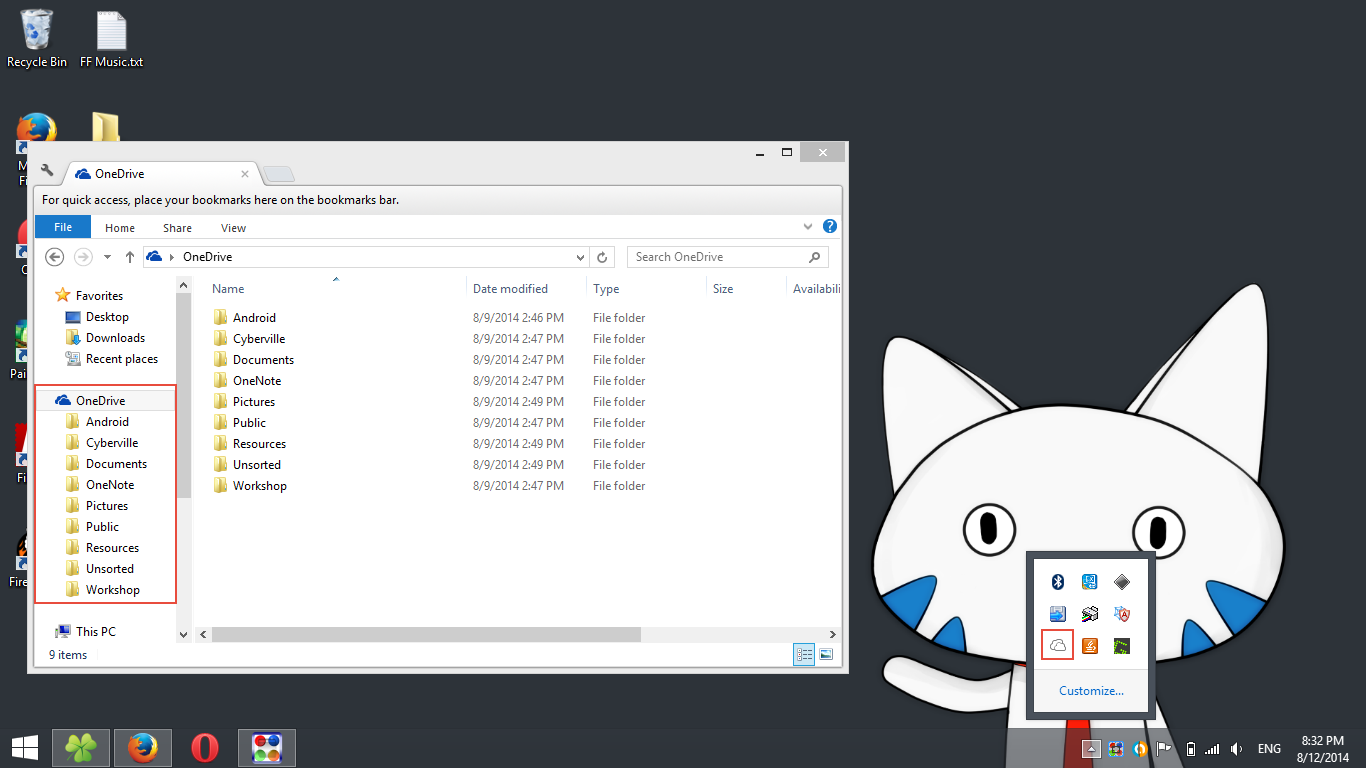The width and height of the screenshot is (1366, 768).
Task: Click the horizontal scrollbar right arrow
Action: (833, 634)
